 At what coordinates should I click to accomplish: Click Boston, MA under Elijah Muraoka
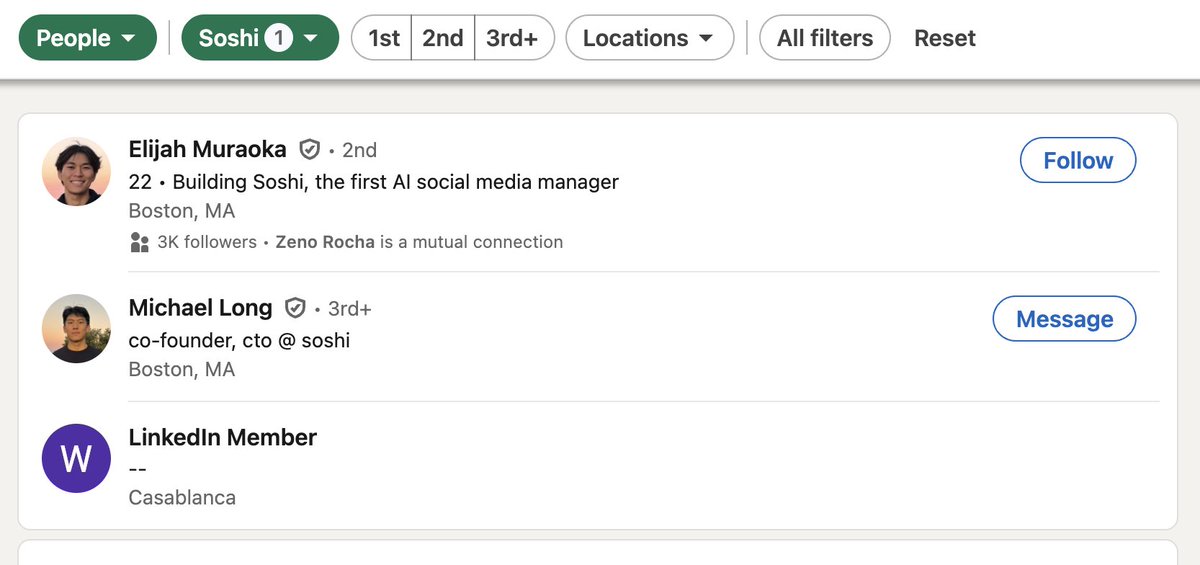pos(182,211)
